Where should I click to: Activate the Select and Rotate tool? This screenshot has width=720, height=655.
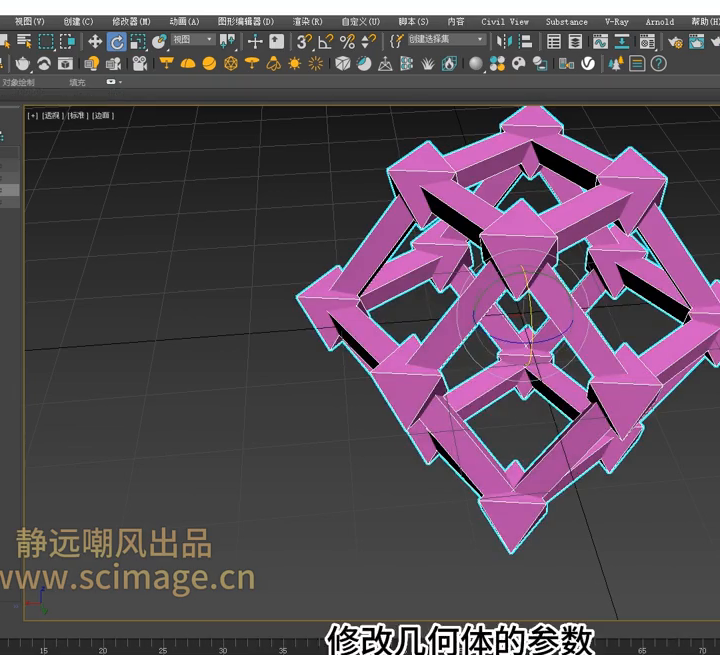coord(117,42)
